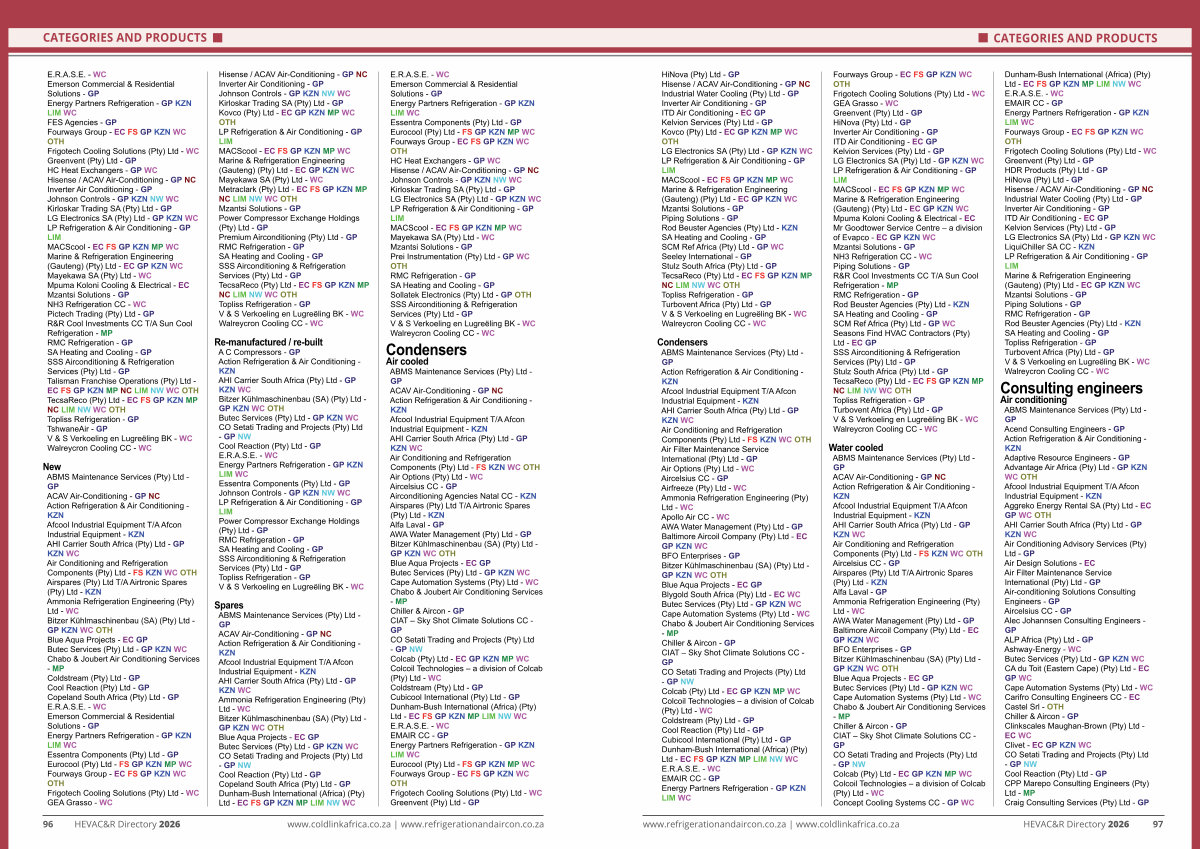
Task: Click the red square before right page header
Action: tap(982, 39)
